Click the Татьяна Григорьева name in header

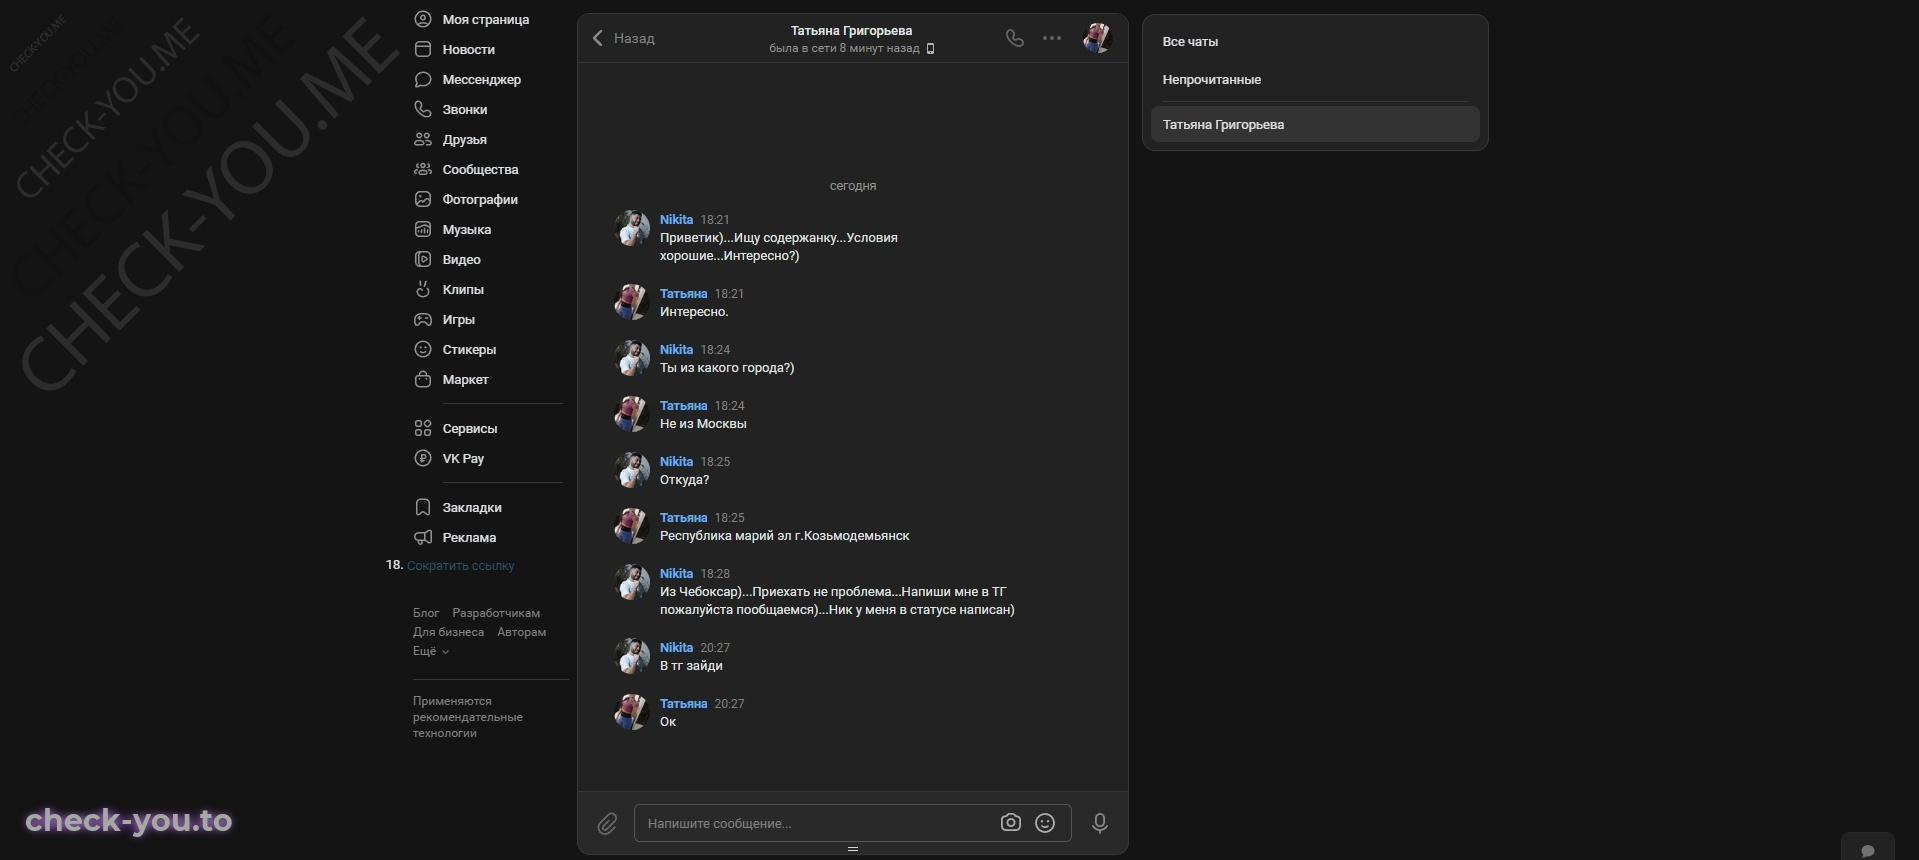pyautogui.click(x=851, y=30)
